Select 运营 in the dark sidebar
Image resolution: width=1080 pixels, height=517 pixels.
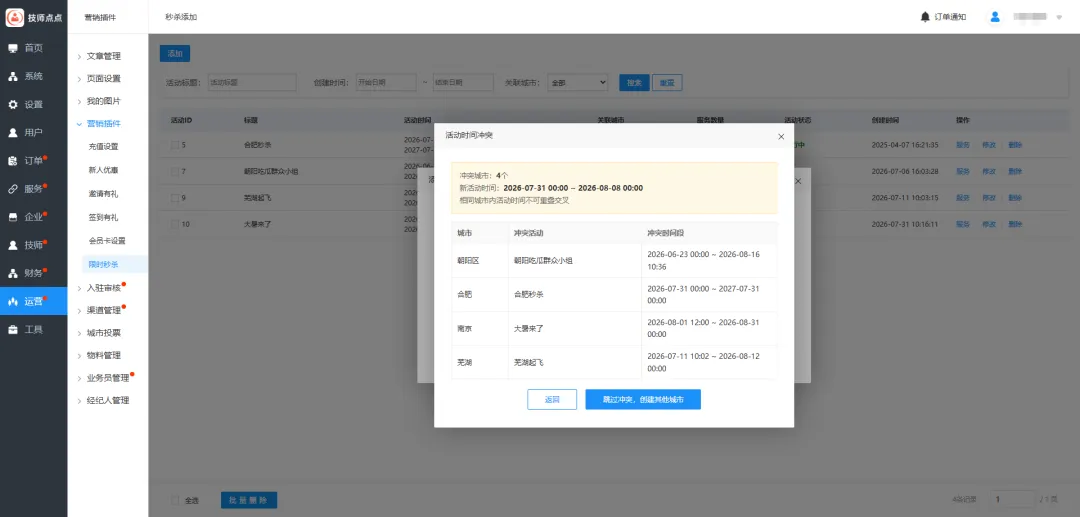coord(33,302)
